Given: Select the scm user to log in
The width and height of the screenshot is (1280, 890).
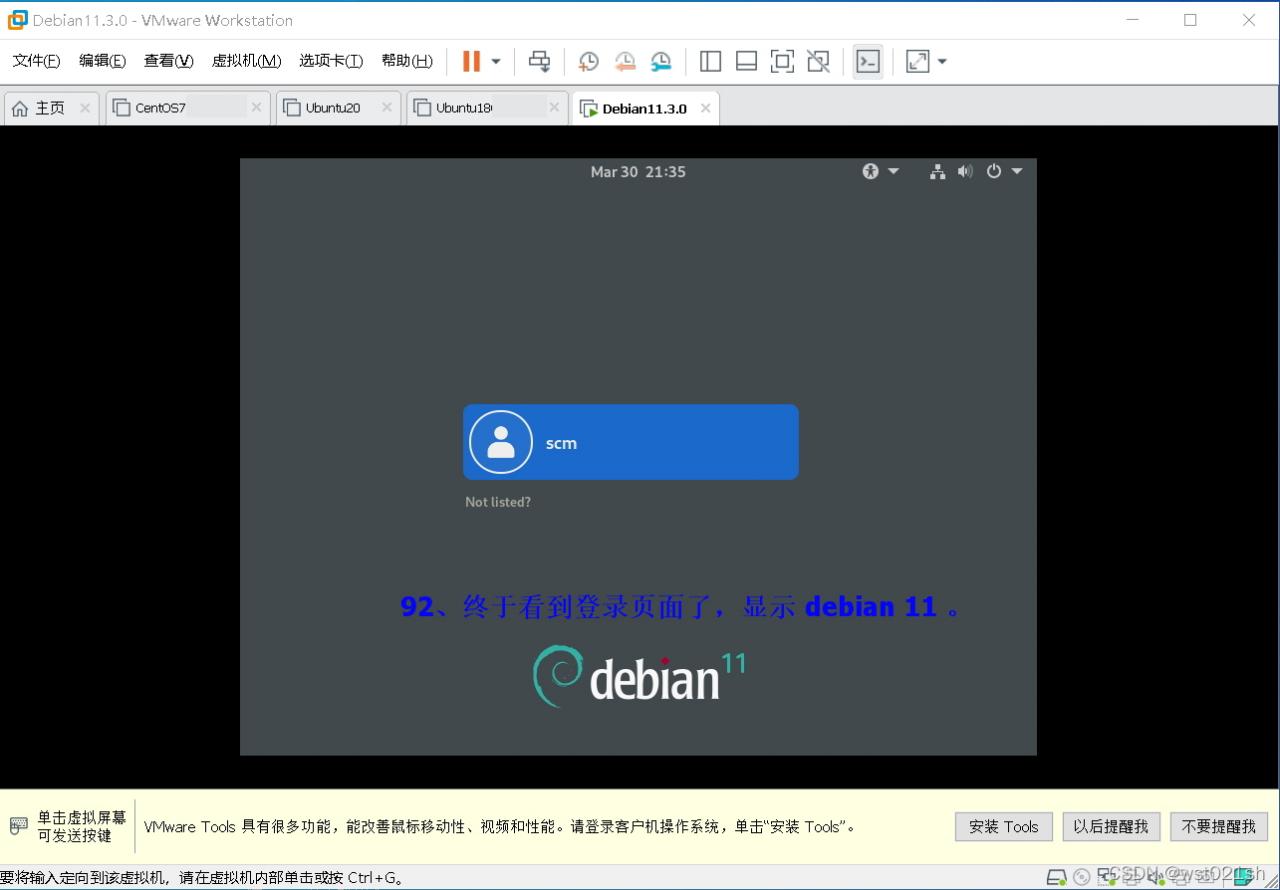Looking at the screenshot, I should click(631, 442).
